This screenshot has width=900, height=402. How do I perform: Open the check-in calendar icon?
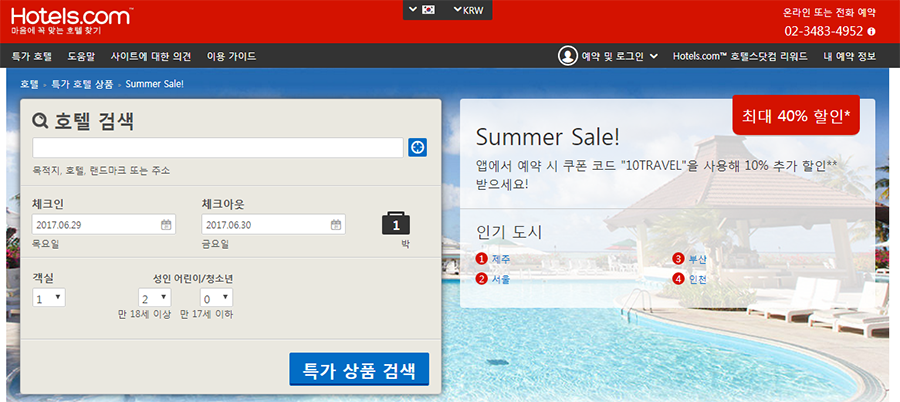click(166, 225)
